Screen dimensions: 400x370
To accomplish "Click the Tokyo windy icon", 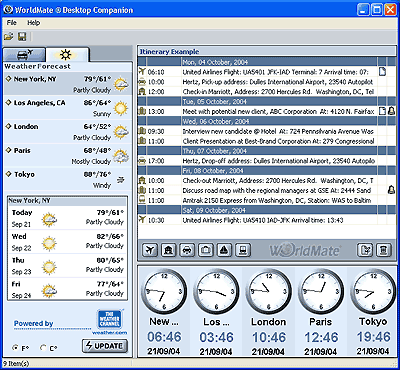I will tap(121, 180).
